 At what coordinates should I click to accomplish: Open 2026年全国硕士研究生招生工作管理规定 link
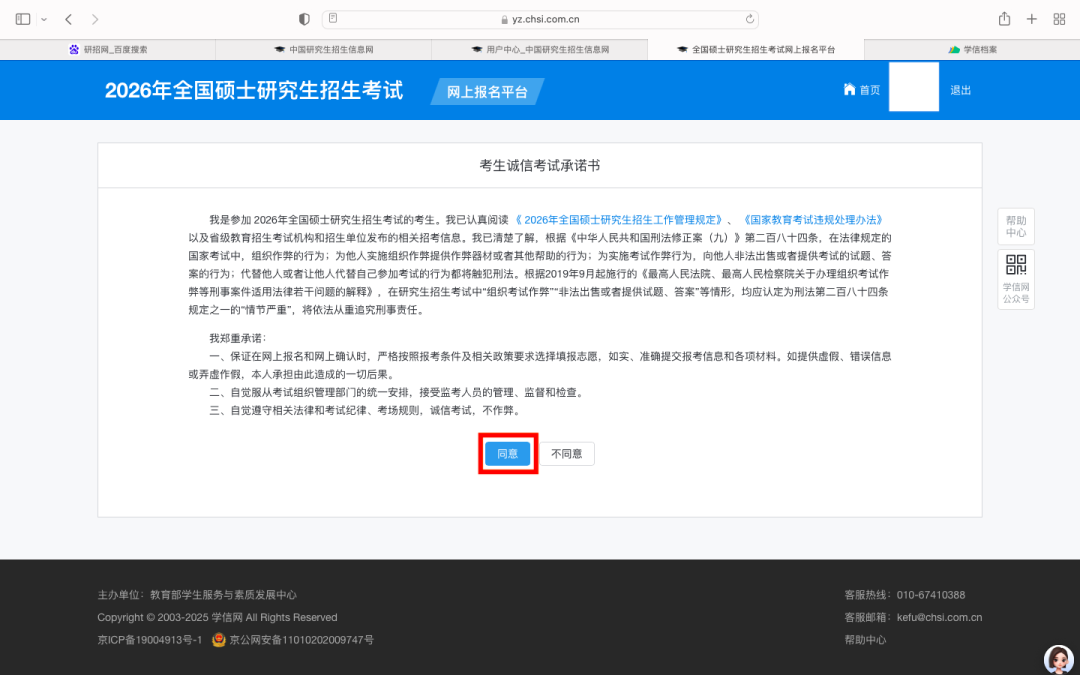pyautogui.click(x=618, y=219)
